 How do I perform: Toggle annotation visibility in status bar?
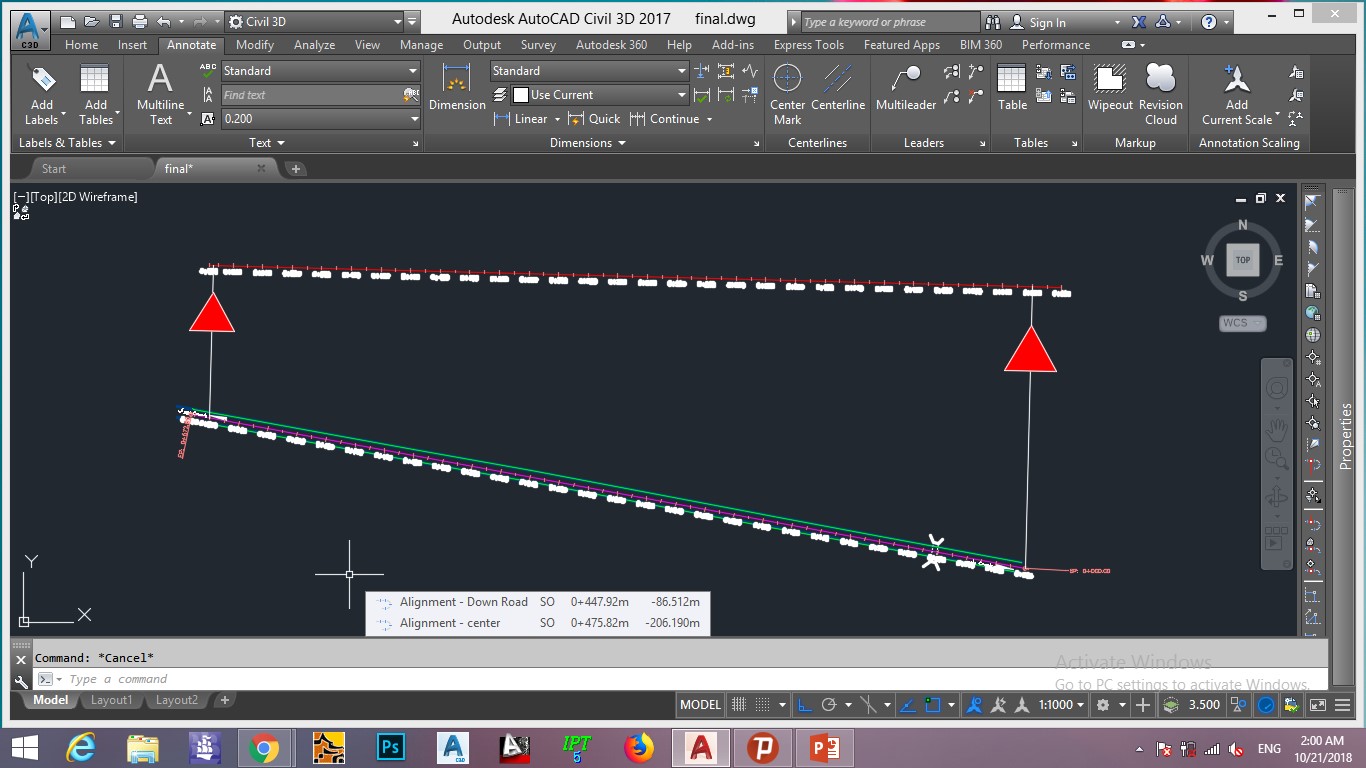click(x=975, y=705)
